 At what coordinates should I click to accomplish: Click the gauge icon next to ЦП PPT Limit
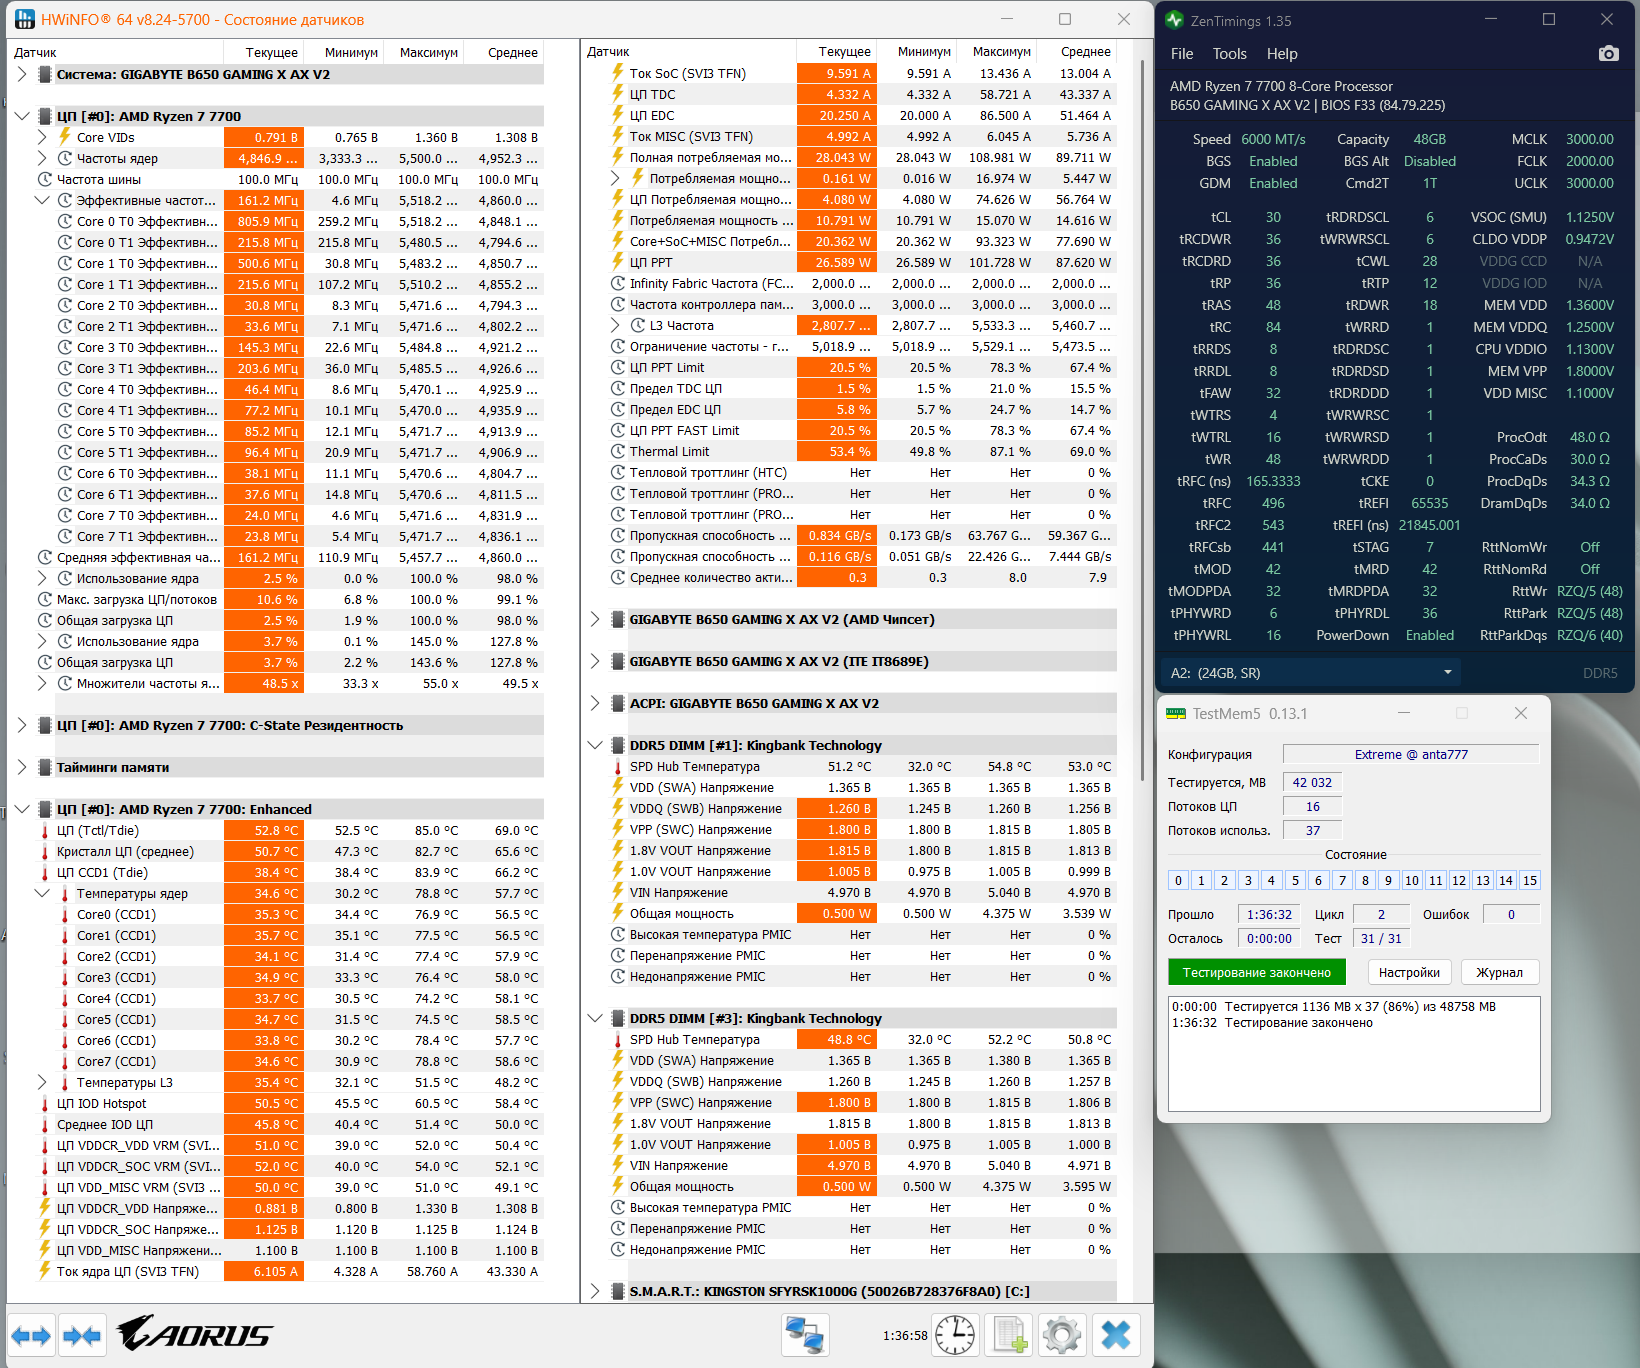pyautogui.click(x=618, y=367)
